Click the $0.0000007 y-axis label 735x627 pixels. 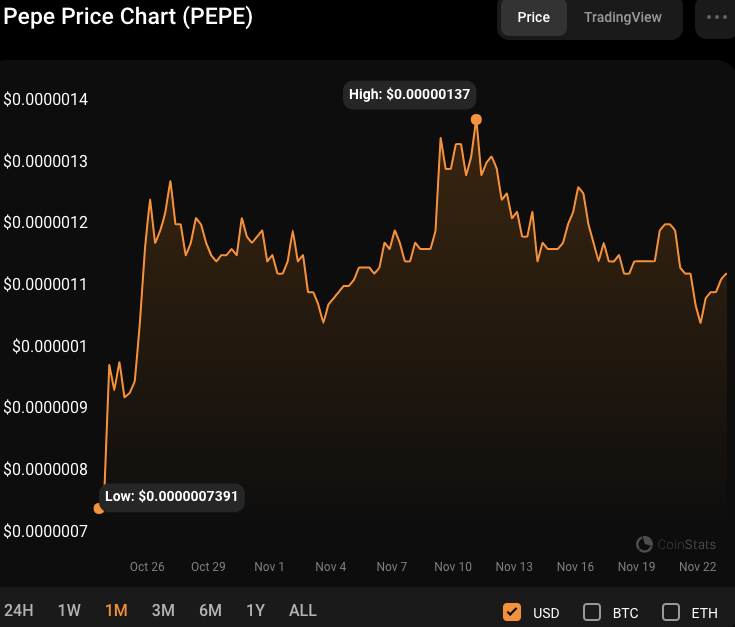tap(45, 531)
